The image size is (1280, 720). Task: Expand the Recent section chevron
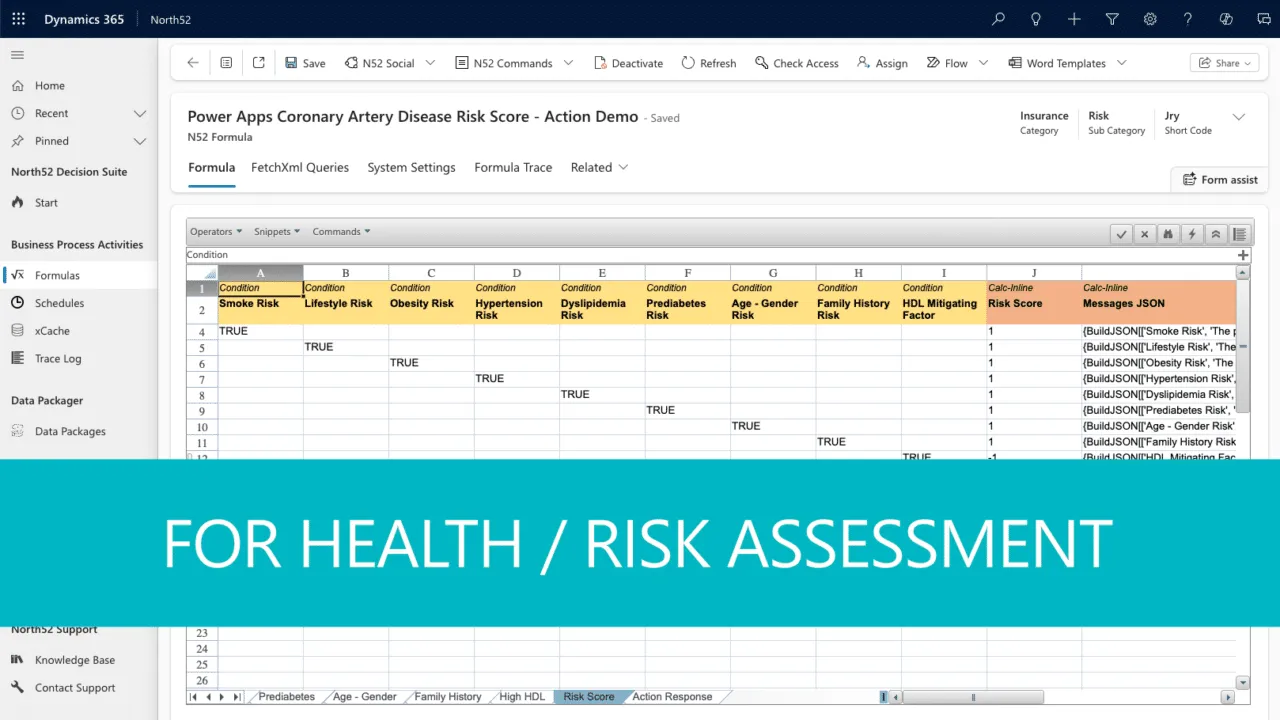tap(140, 113)
